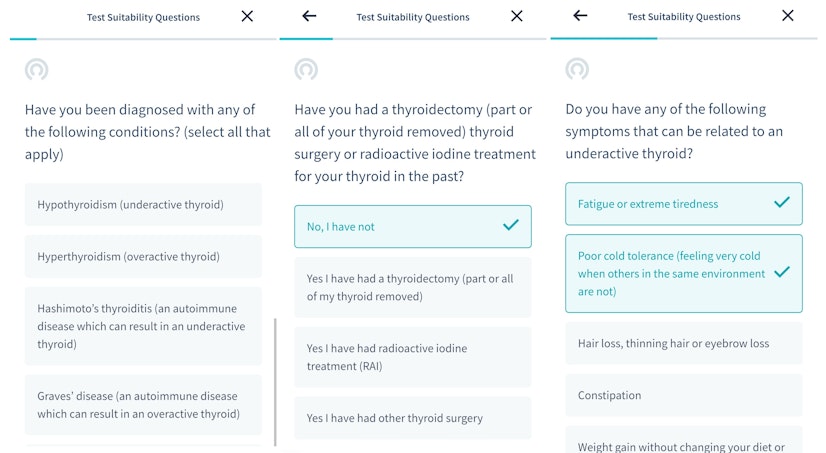Uncheck the Poor cold tolerance symptom

(x=683, y=273)
